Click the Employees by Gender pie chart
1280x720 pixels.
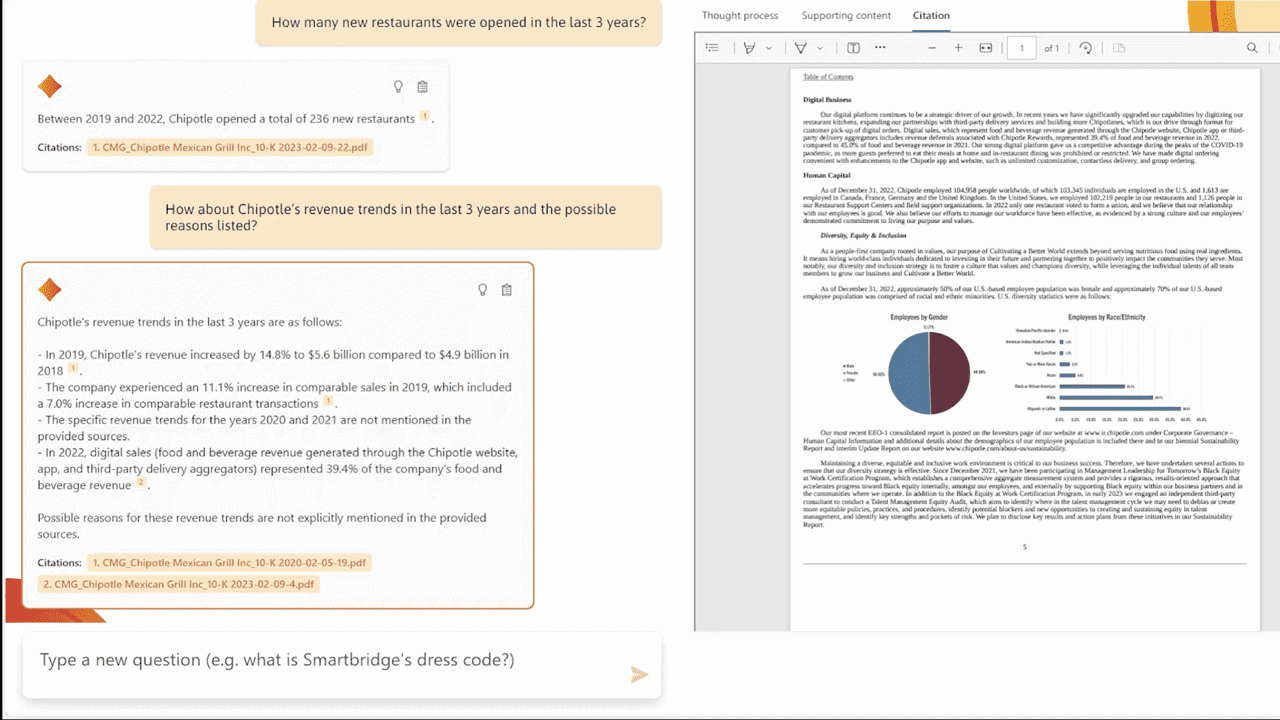point(929,373)
